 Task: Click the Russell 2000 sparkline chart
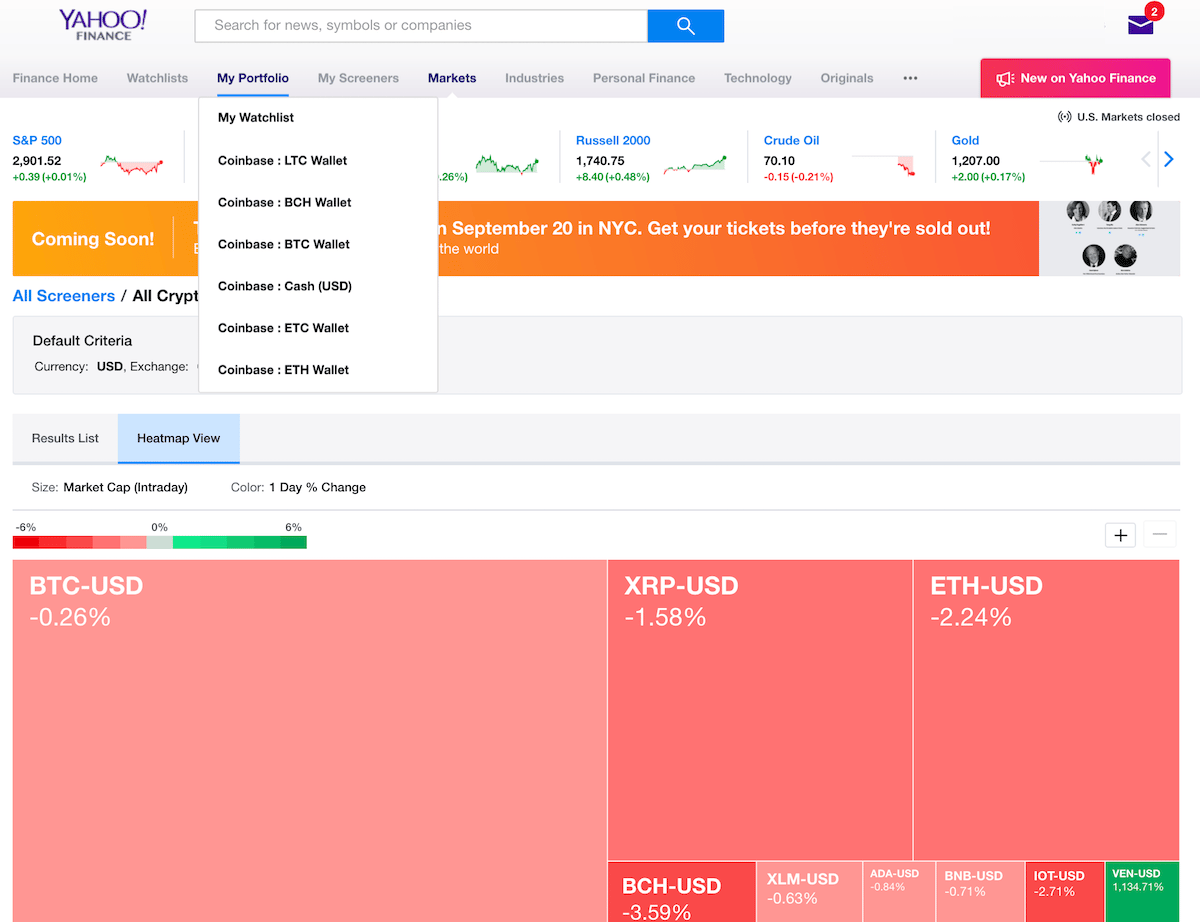coord(695,164)
